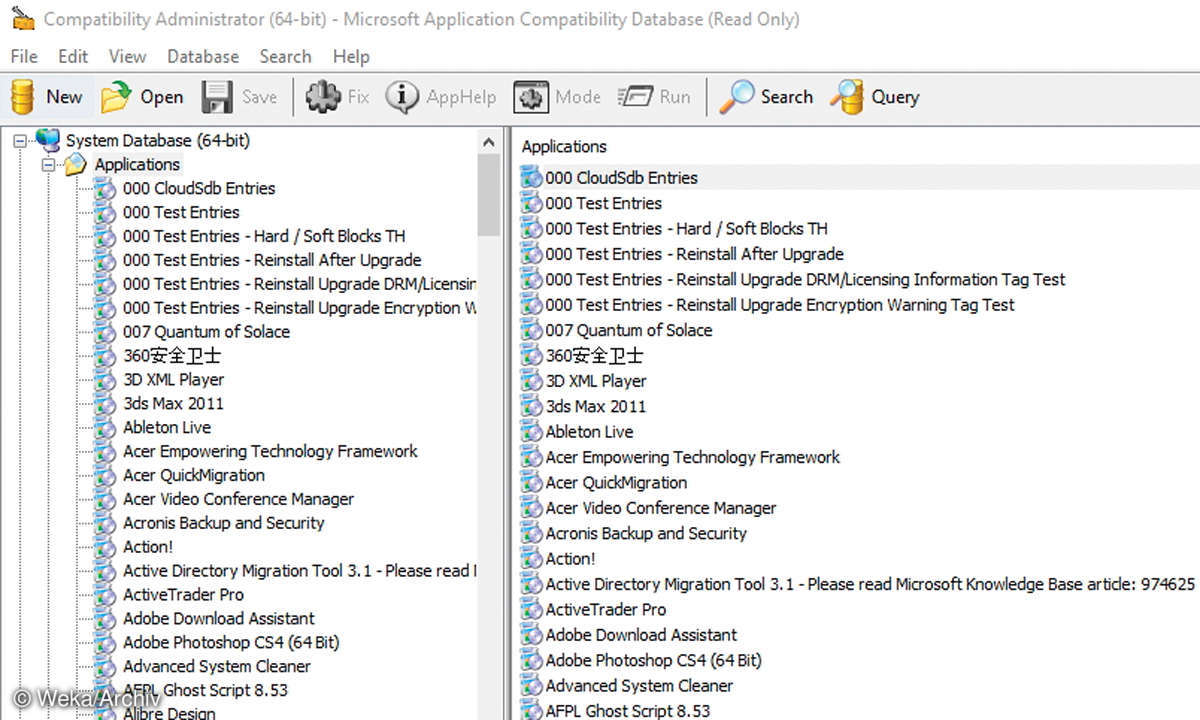Click icon beside Action! in tree
The width and height of the screenshot is (1200, 720).
[x=105, y=547]
